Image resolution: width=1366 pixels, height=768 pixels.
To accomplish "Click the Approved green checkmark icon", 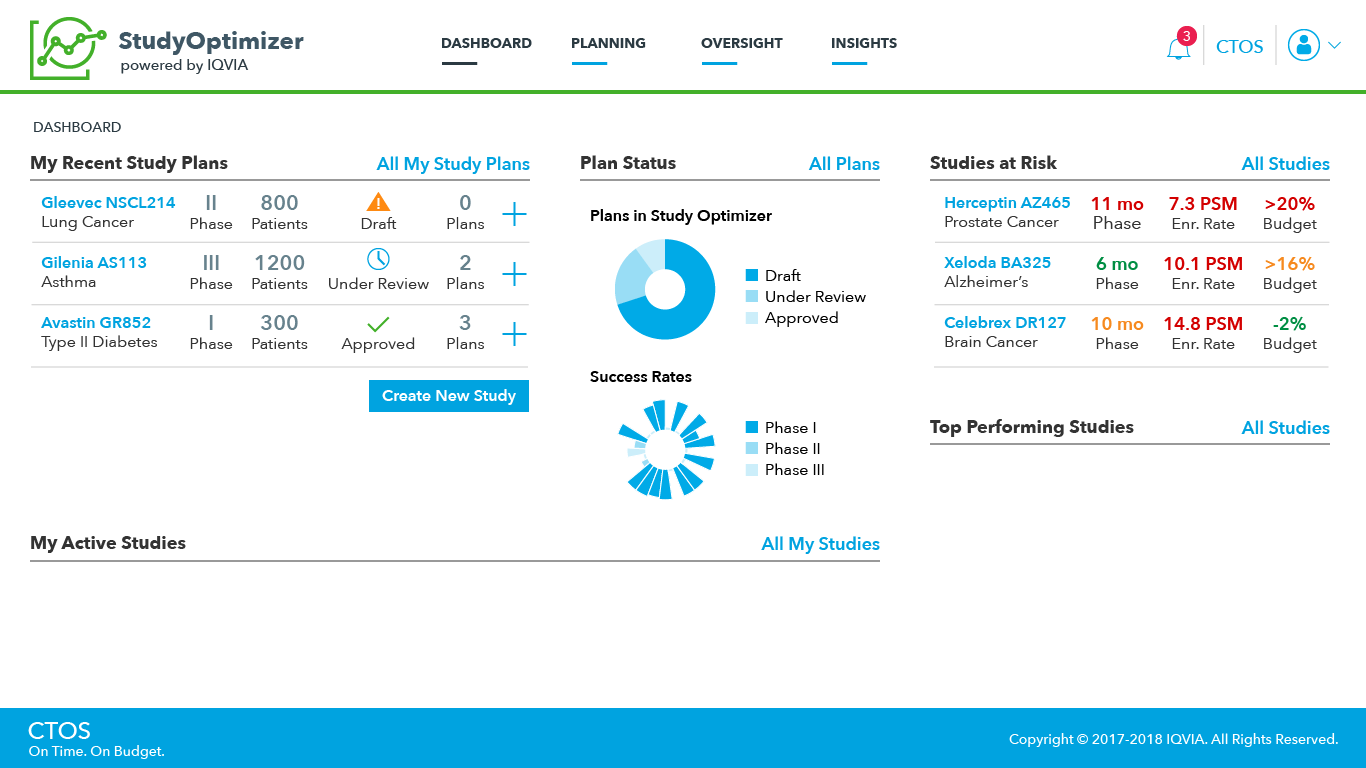I will (x=378, y=323).
